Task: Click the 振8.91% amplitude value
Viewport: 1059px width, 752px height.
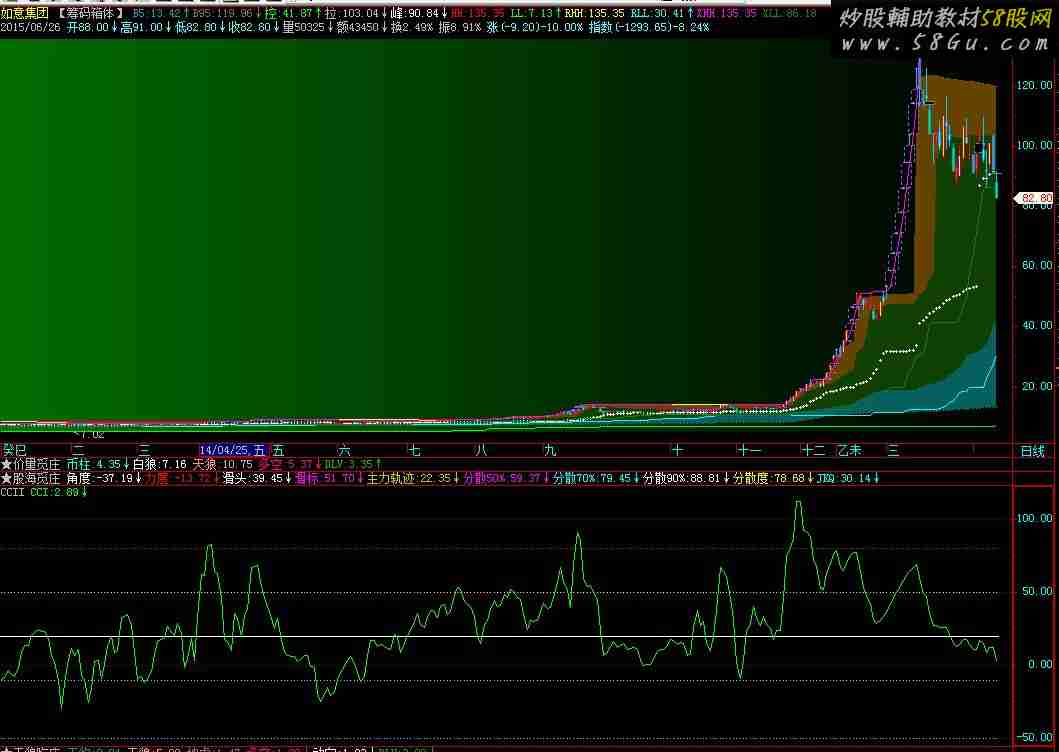Action: click(460, 28)
